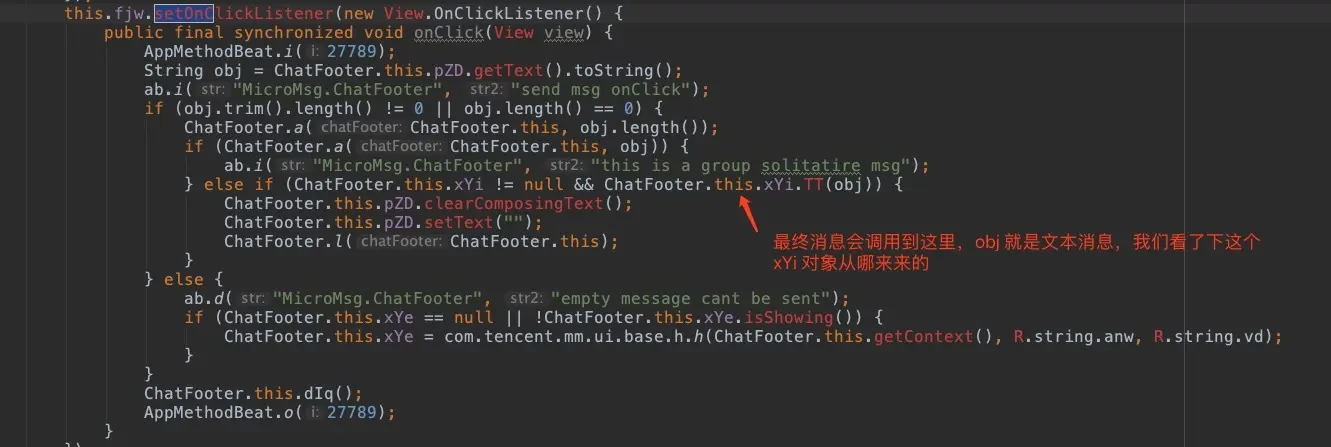
Task: Click the AppMethodBeat.o call with 27789
Action: pyautogui.click(x=269, y=412)
